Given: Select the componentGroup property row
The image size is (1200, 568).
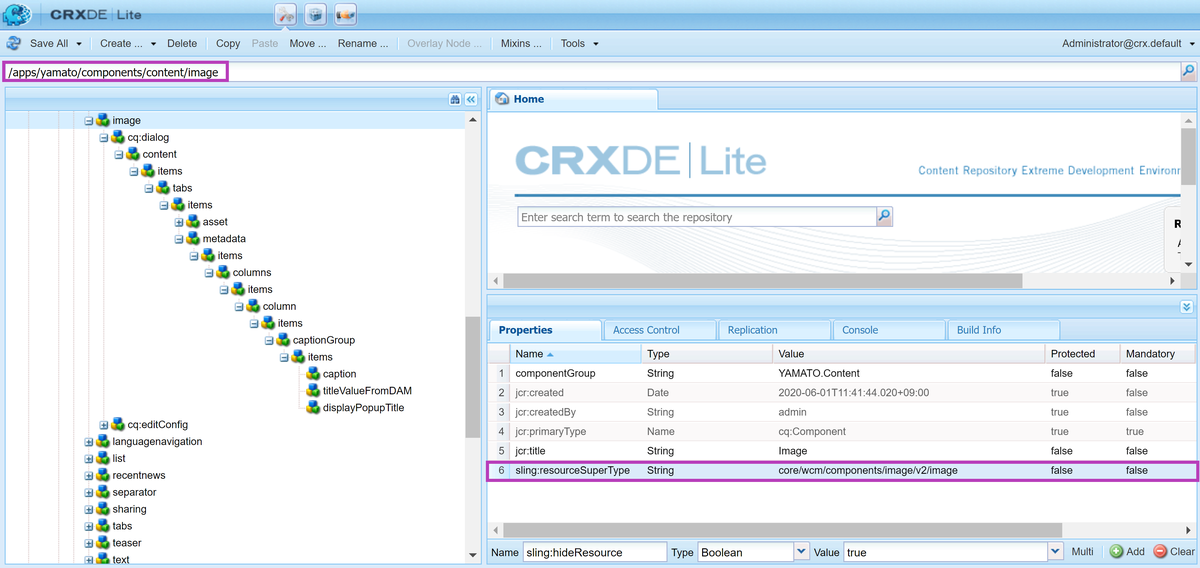Looking at the screenshot, I should click(841, 373).
